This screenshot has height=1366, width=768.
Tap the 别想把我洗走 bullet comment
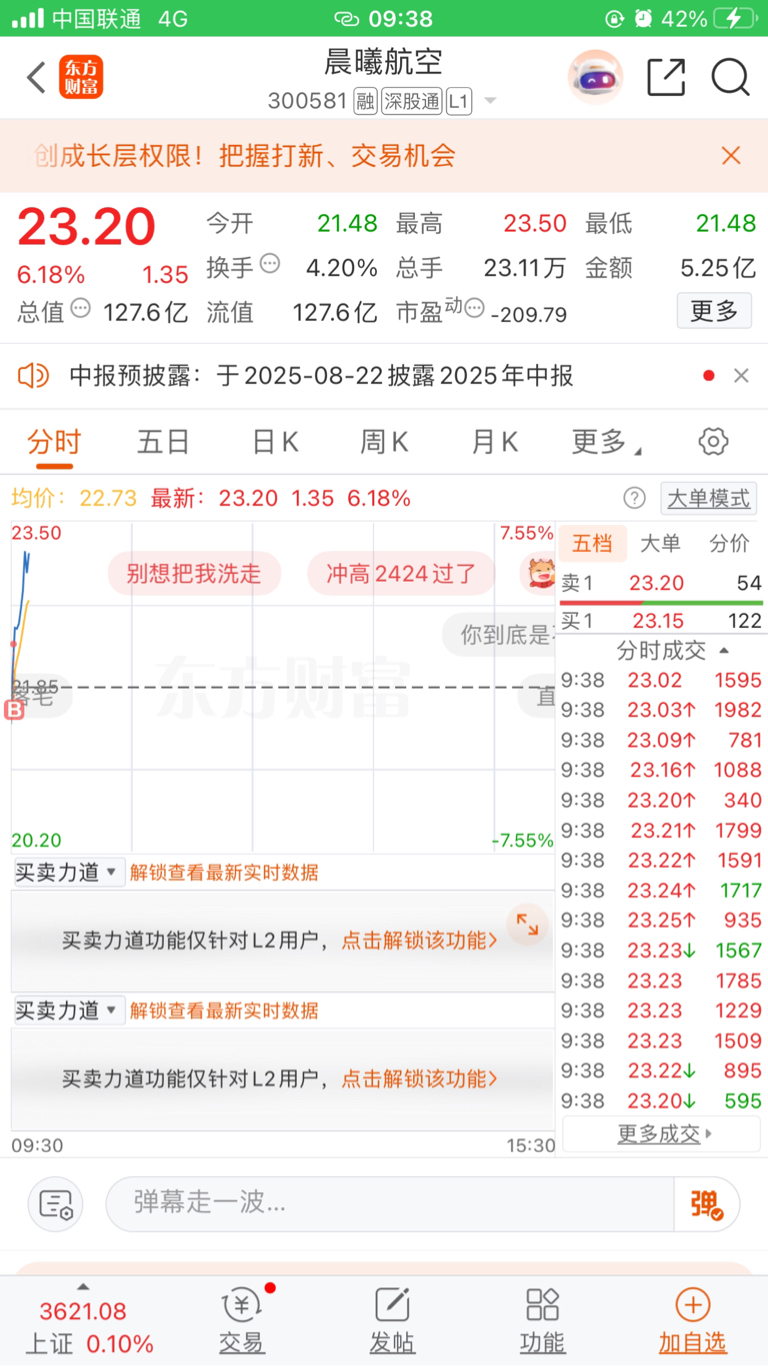tap(194, 574)
